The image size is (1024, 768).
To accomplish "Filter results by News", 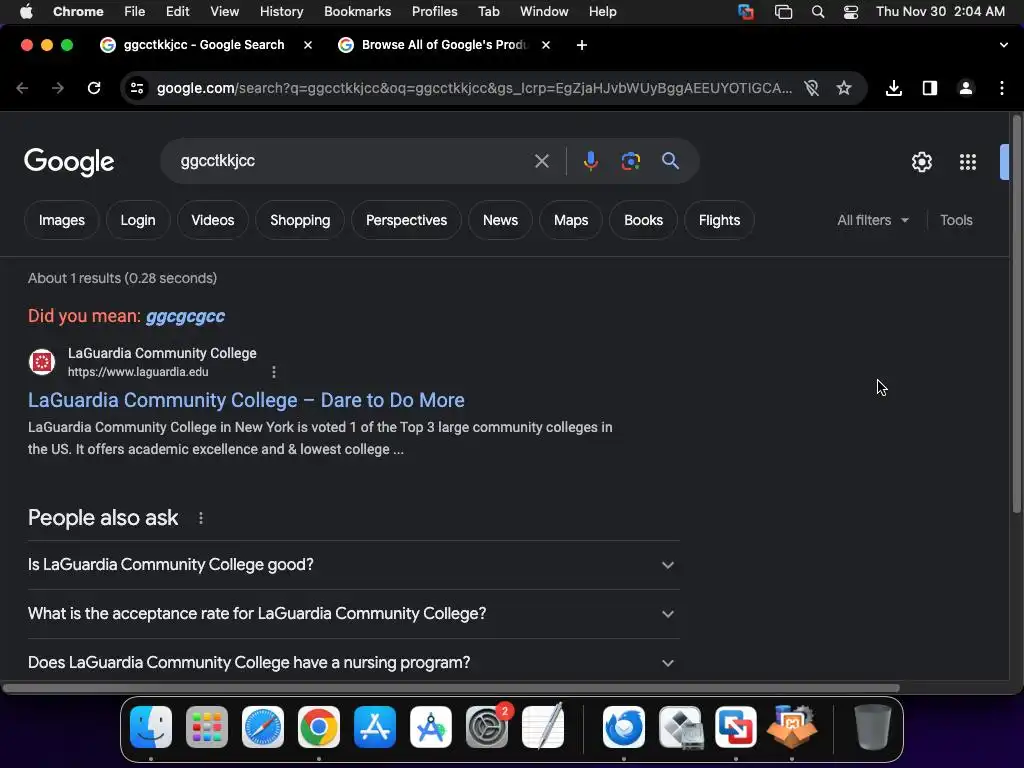I will click(x=500, y=220).
